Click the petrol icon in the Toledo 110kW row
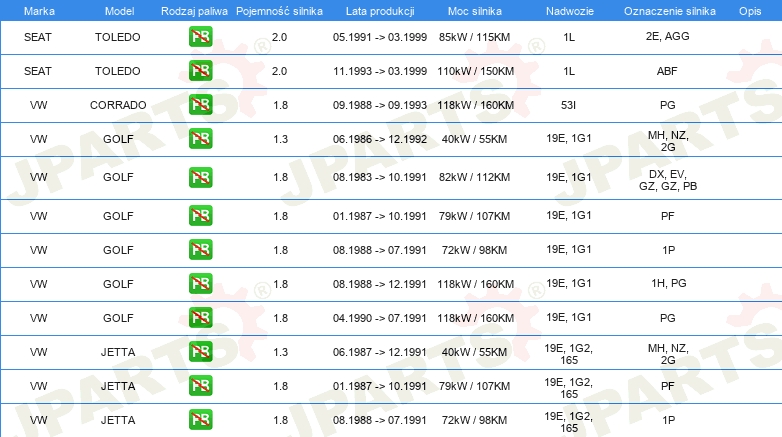The image size is (782, 437). point(200,71)
